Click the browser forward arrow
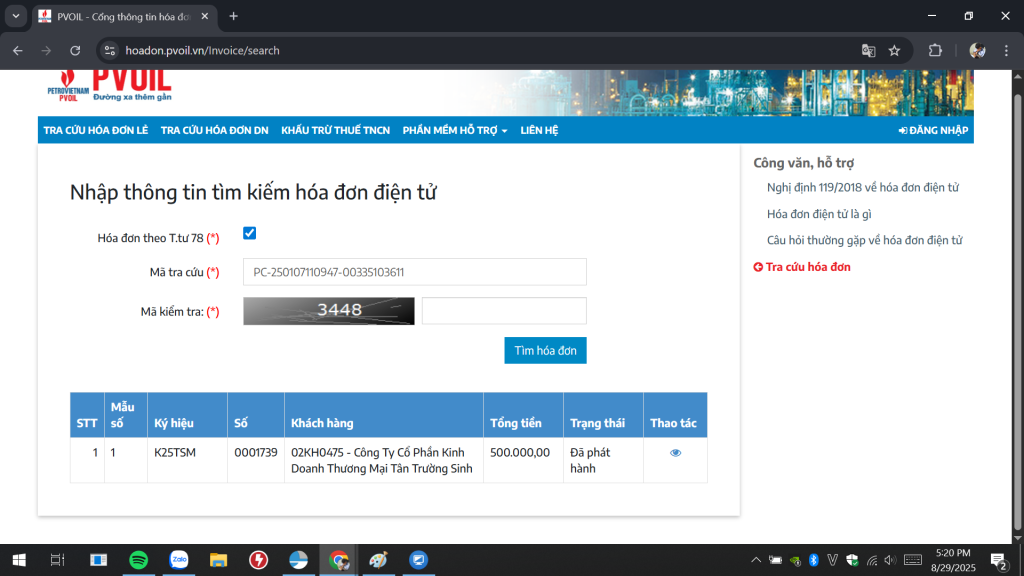This screenshot has height=576, width=1024. coord(46,50)
